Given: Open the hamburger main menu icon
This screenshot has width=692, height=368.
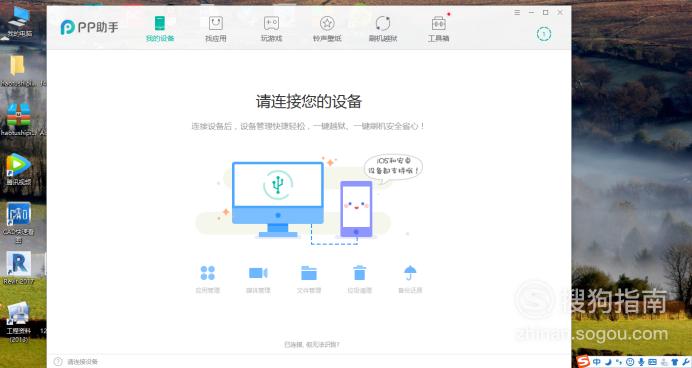Looking at the screenshot, I should (x=517, y=12).
